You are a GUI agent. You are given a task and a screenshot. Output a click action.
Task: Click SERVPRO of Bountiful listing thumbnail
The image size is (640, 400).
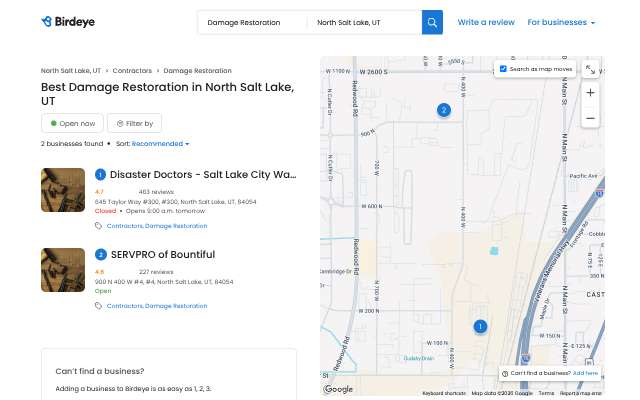point(63,270)
